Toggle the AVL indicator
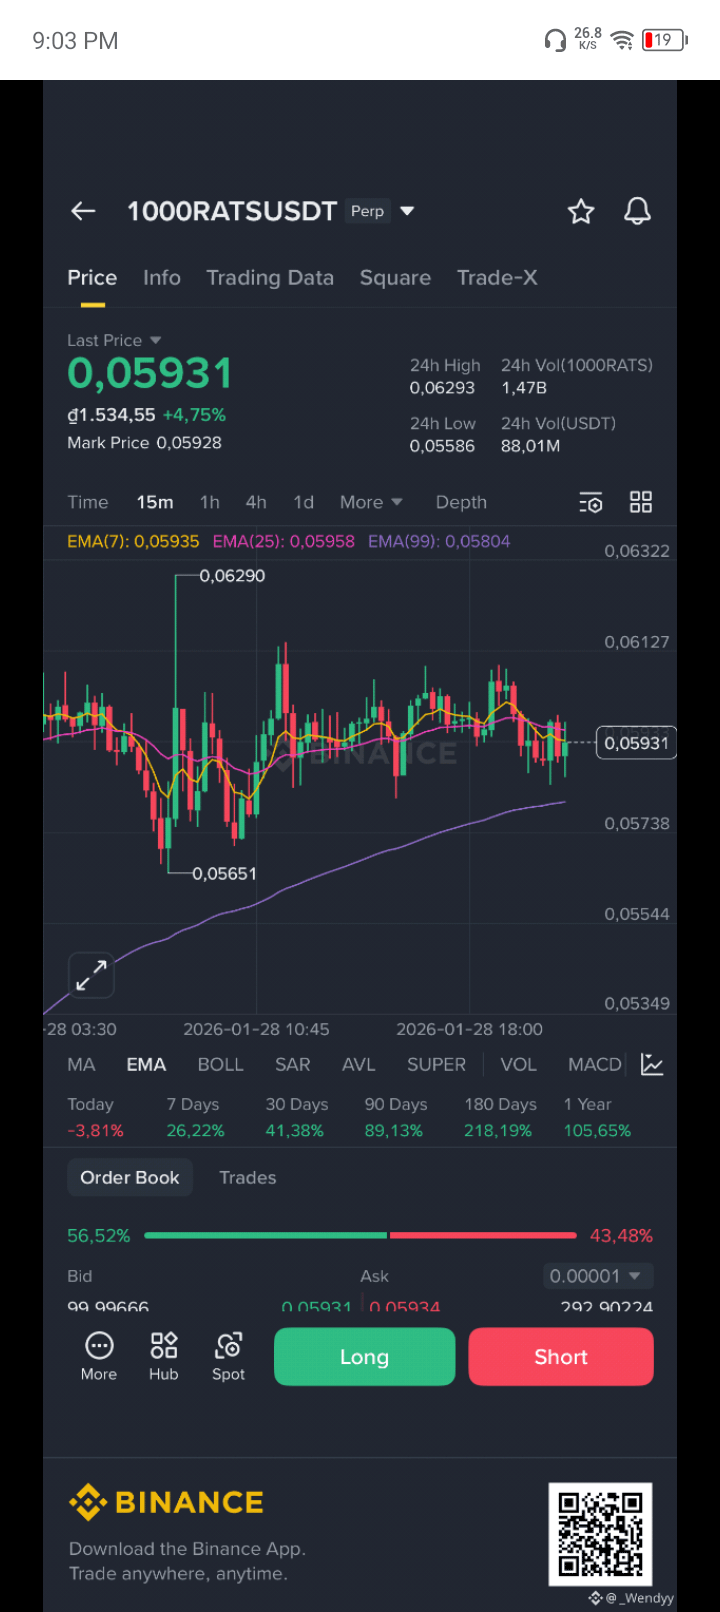The width and height of the screenshot is (720, 1612). tap(359, 1065)
